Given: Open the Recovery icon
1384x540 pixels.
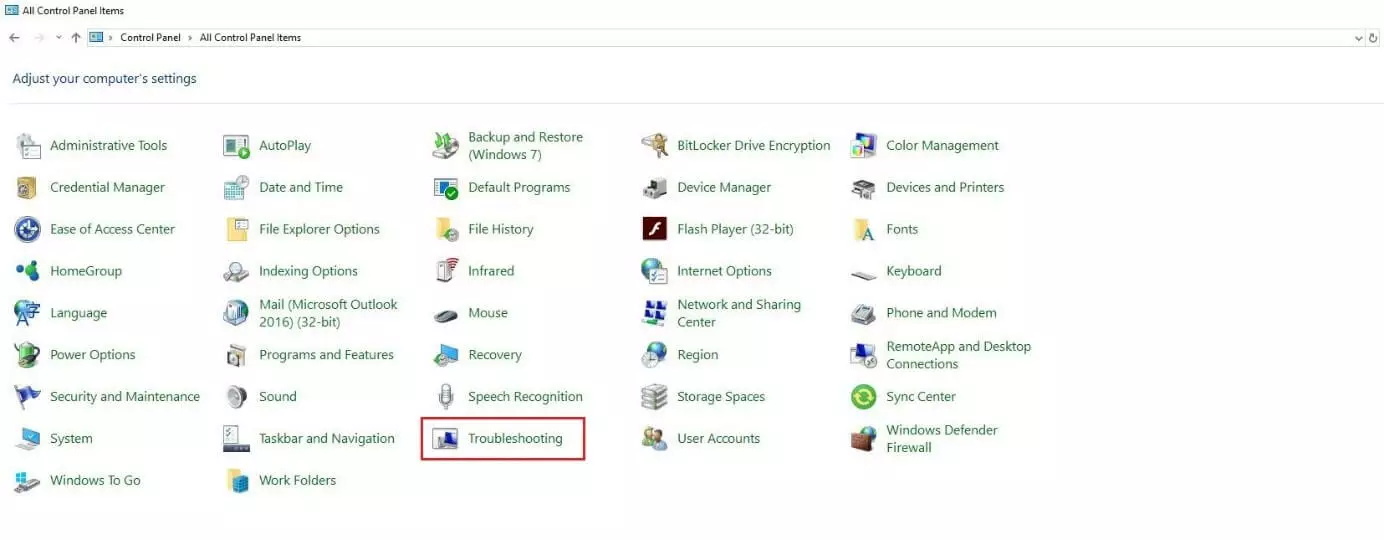Looking at the screenshot, I should pos(446,355).
